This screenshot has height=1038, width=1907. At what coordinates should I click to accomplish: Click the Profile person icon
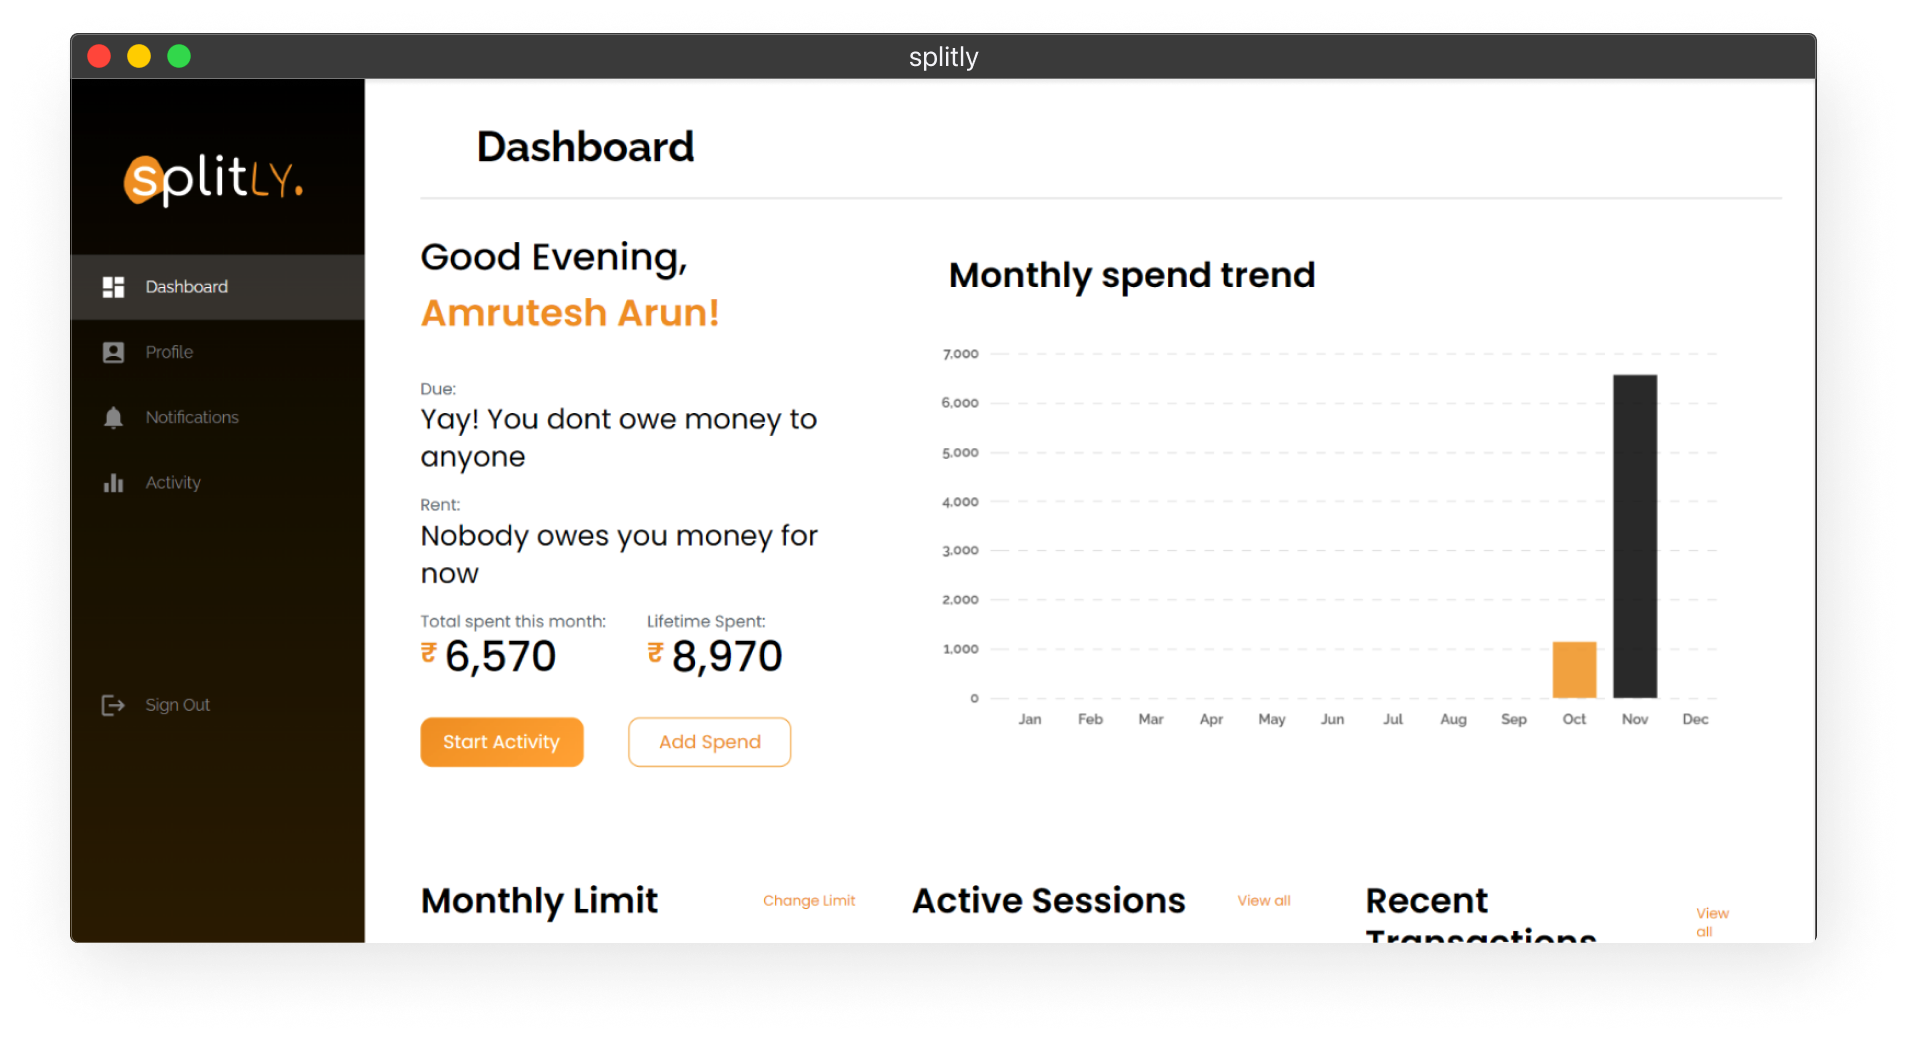pyautogui.click(x=113, y=352)
